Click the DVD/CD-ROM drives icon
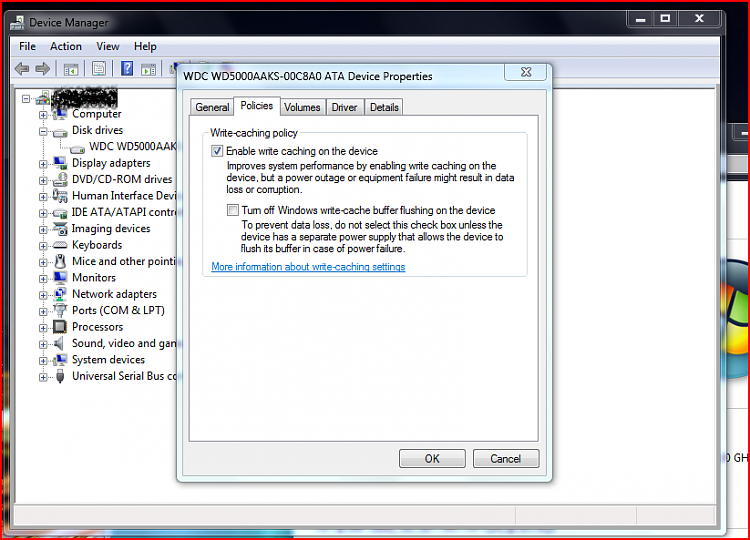This screenshot has width=750, height=540. (60, 179)
